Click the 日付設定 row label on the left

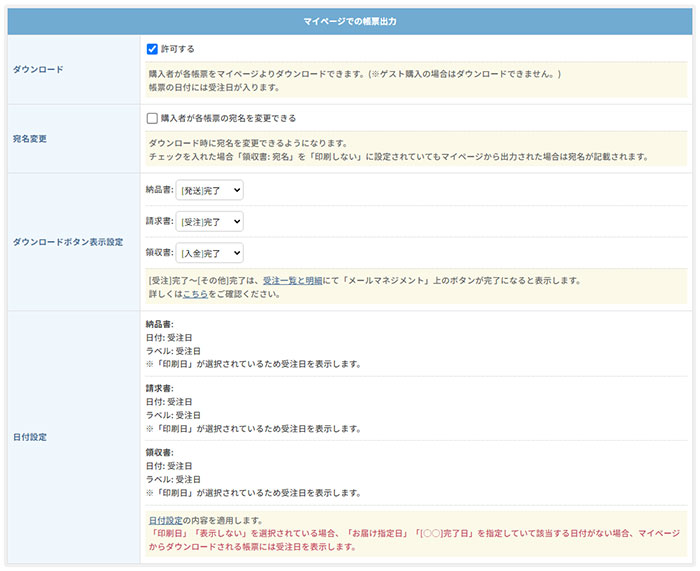(x=29, y=437)
